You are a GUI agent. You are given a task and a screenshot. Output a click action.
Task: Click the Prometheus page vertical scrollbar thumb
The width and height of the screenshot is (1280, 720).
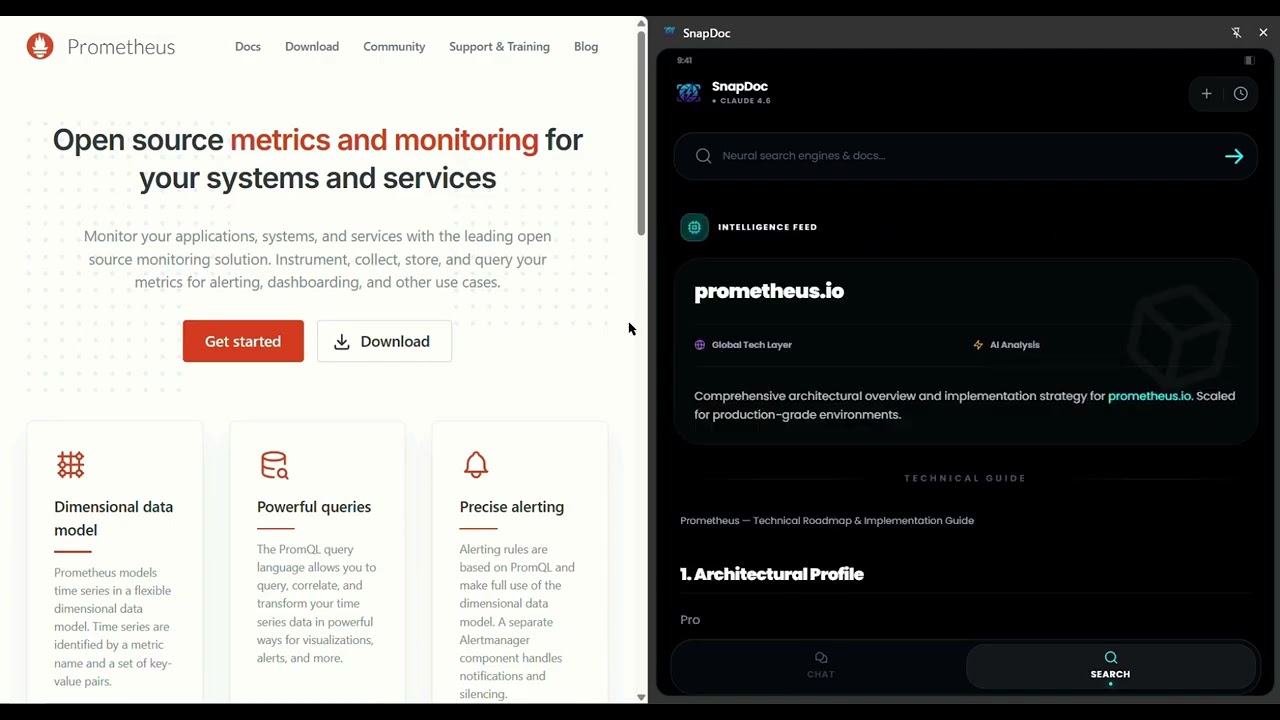[641, 134]
